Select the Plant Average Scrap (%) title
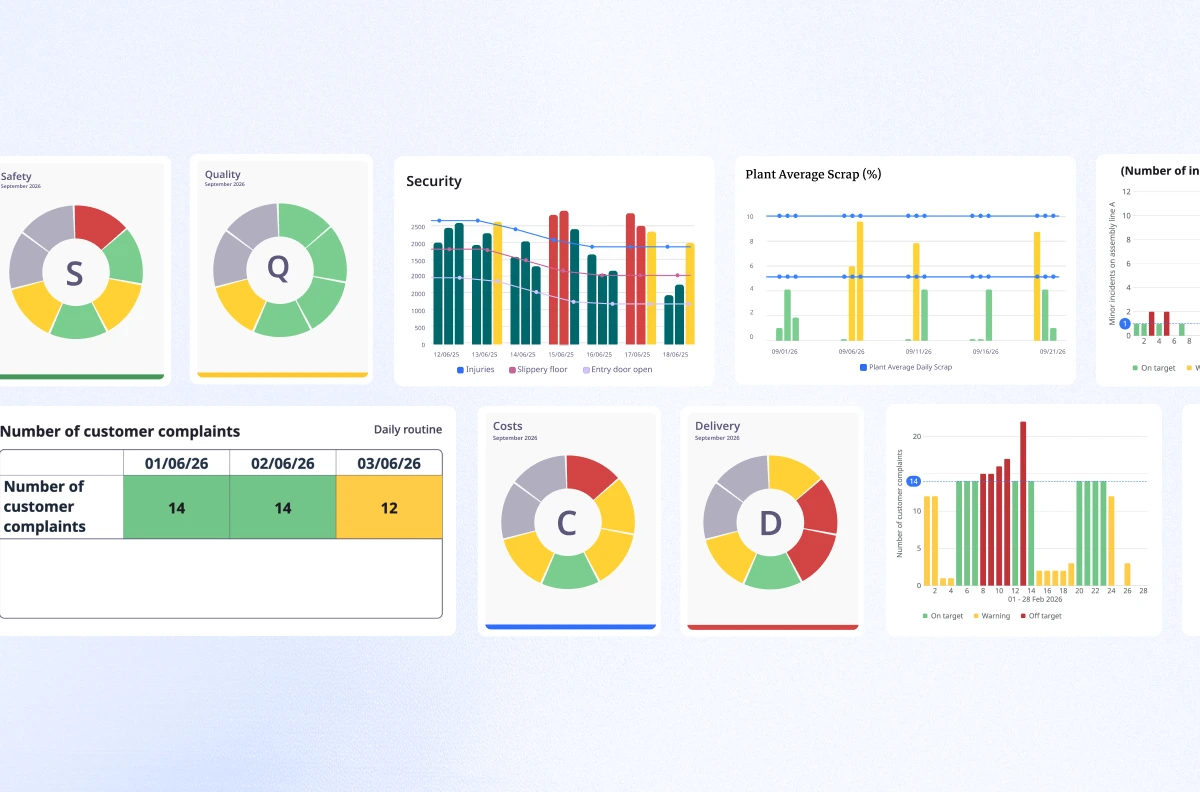 tap(813, 174)
